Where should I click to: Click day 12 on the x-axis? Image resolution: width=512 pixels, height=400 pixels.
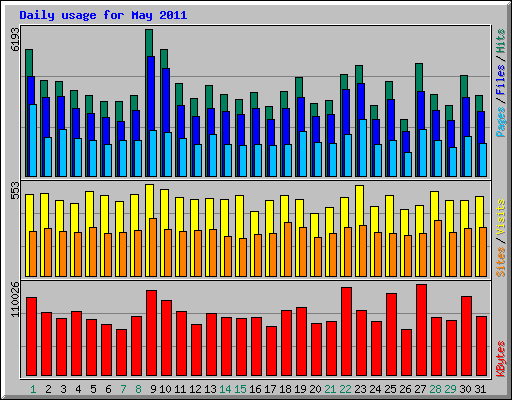pos(195,389)
